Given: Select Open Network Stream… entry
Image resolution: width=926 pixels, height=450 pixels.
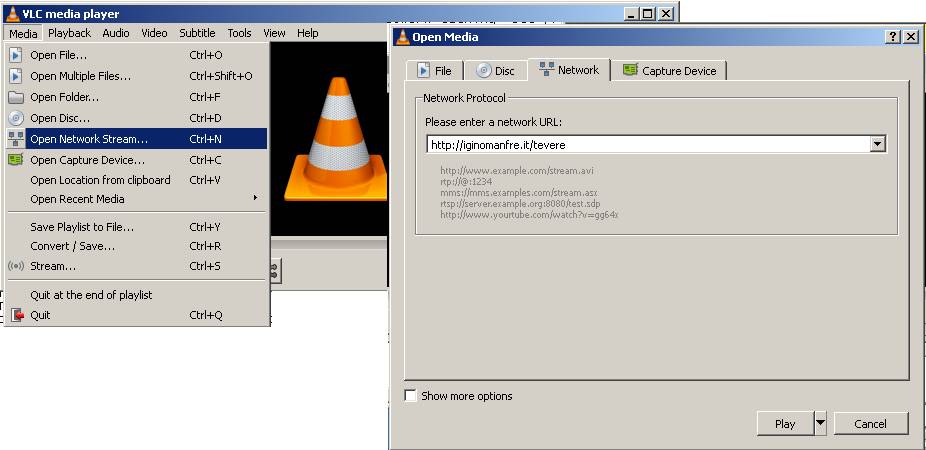Looking at the screenshot, I should 136,139.
